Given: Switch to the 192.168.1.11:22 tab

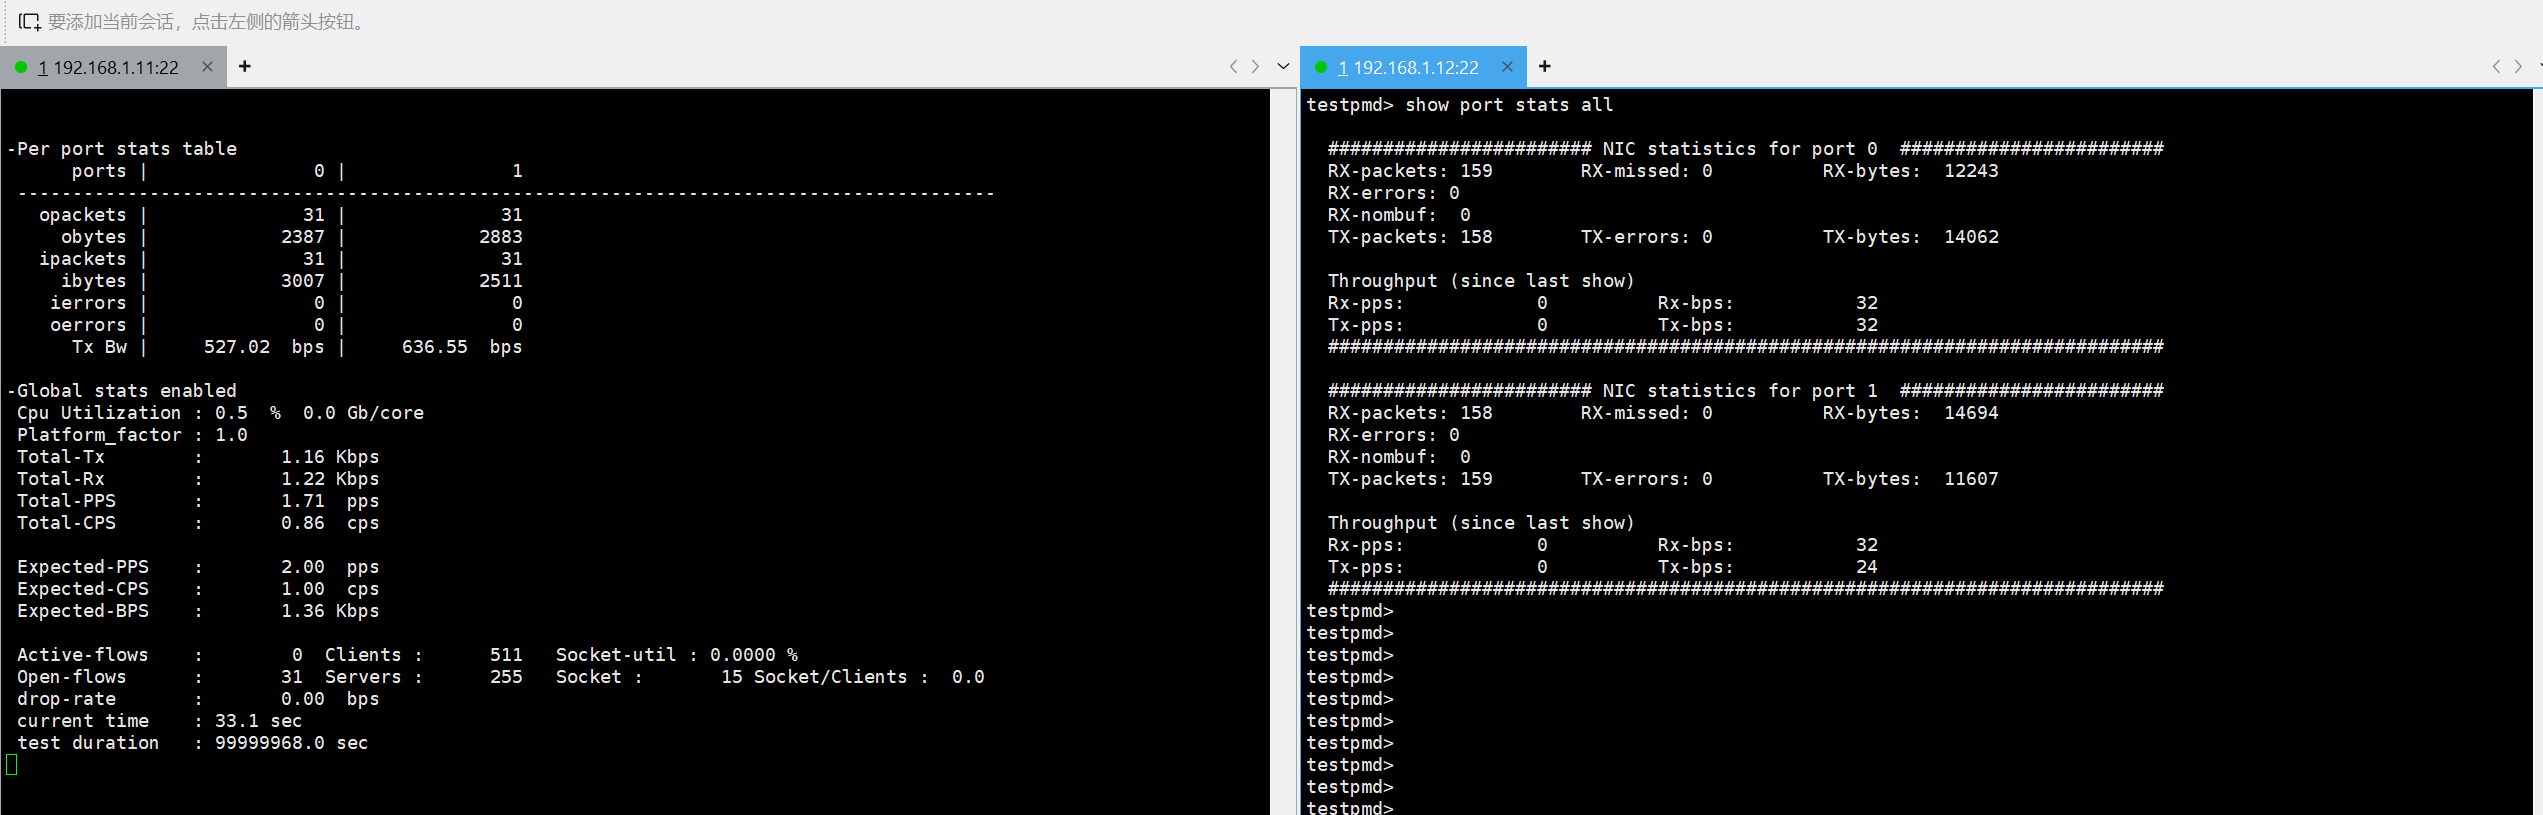Looking at the screenshot, I should point(108,67).
